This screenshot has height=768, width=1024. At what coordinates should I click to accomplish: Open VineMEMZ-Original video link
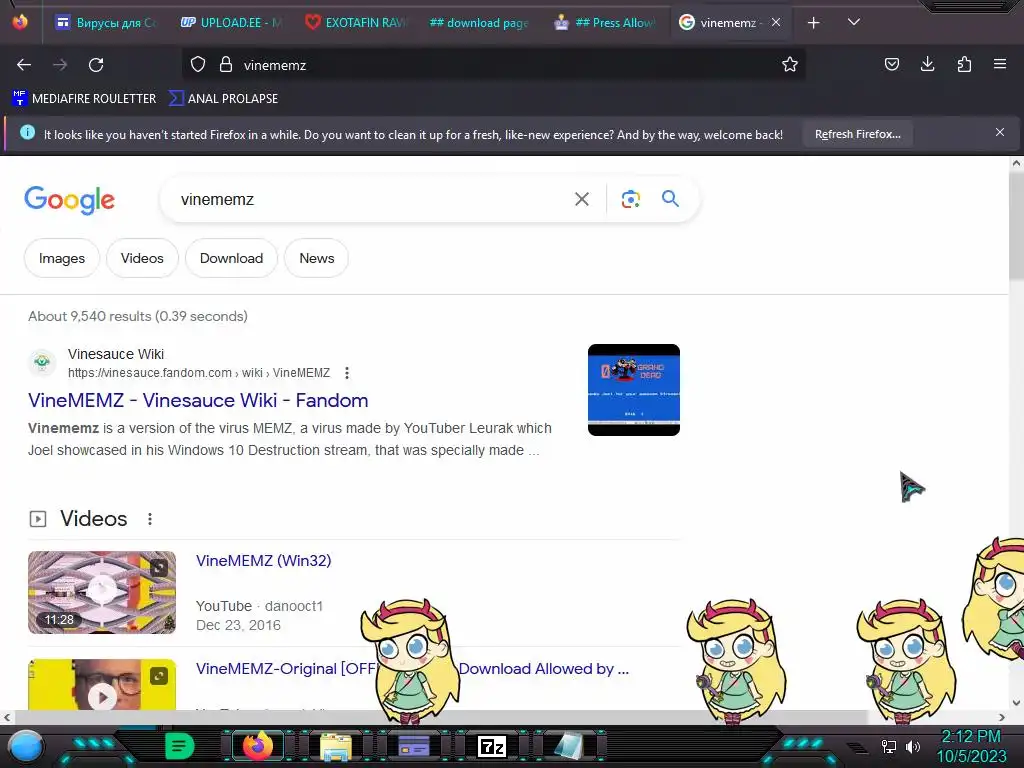(412, 669)
